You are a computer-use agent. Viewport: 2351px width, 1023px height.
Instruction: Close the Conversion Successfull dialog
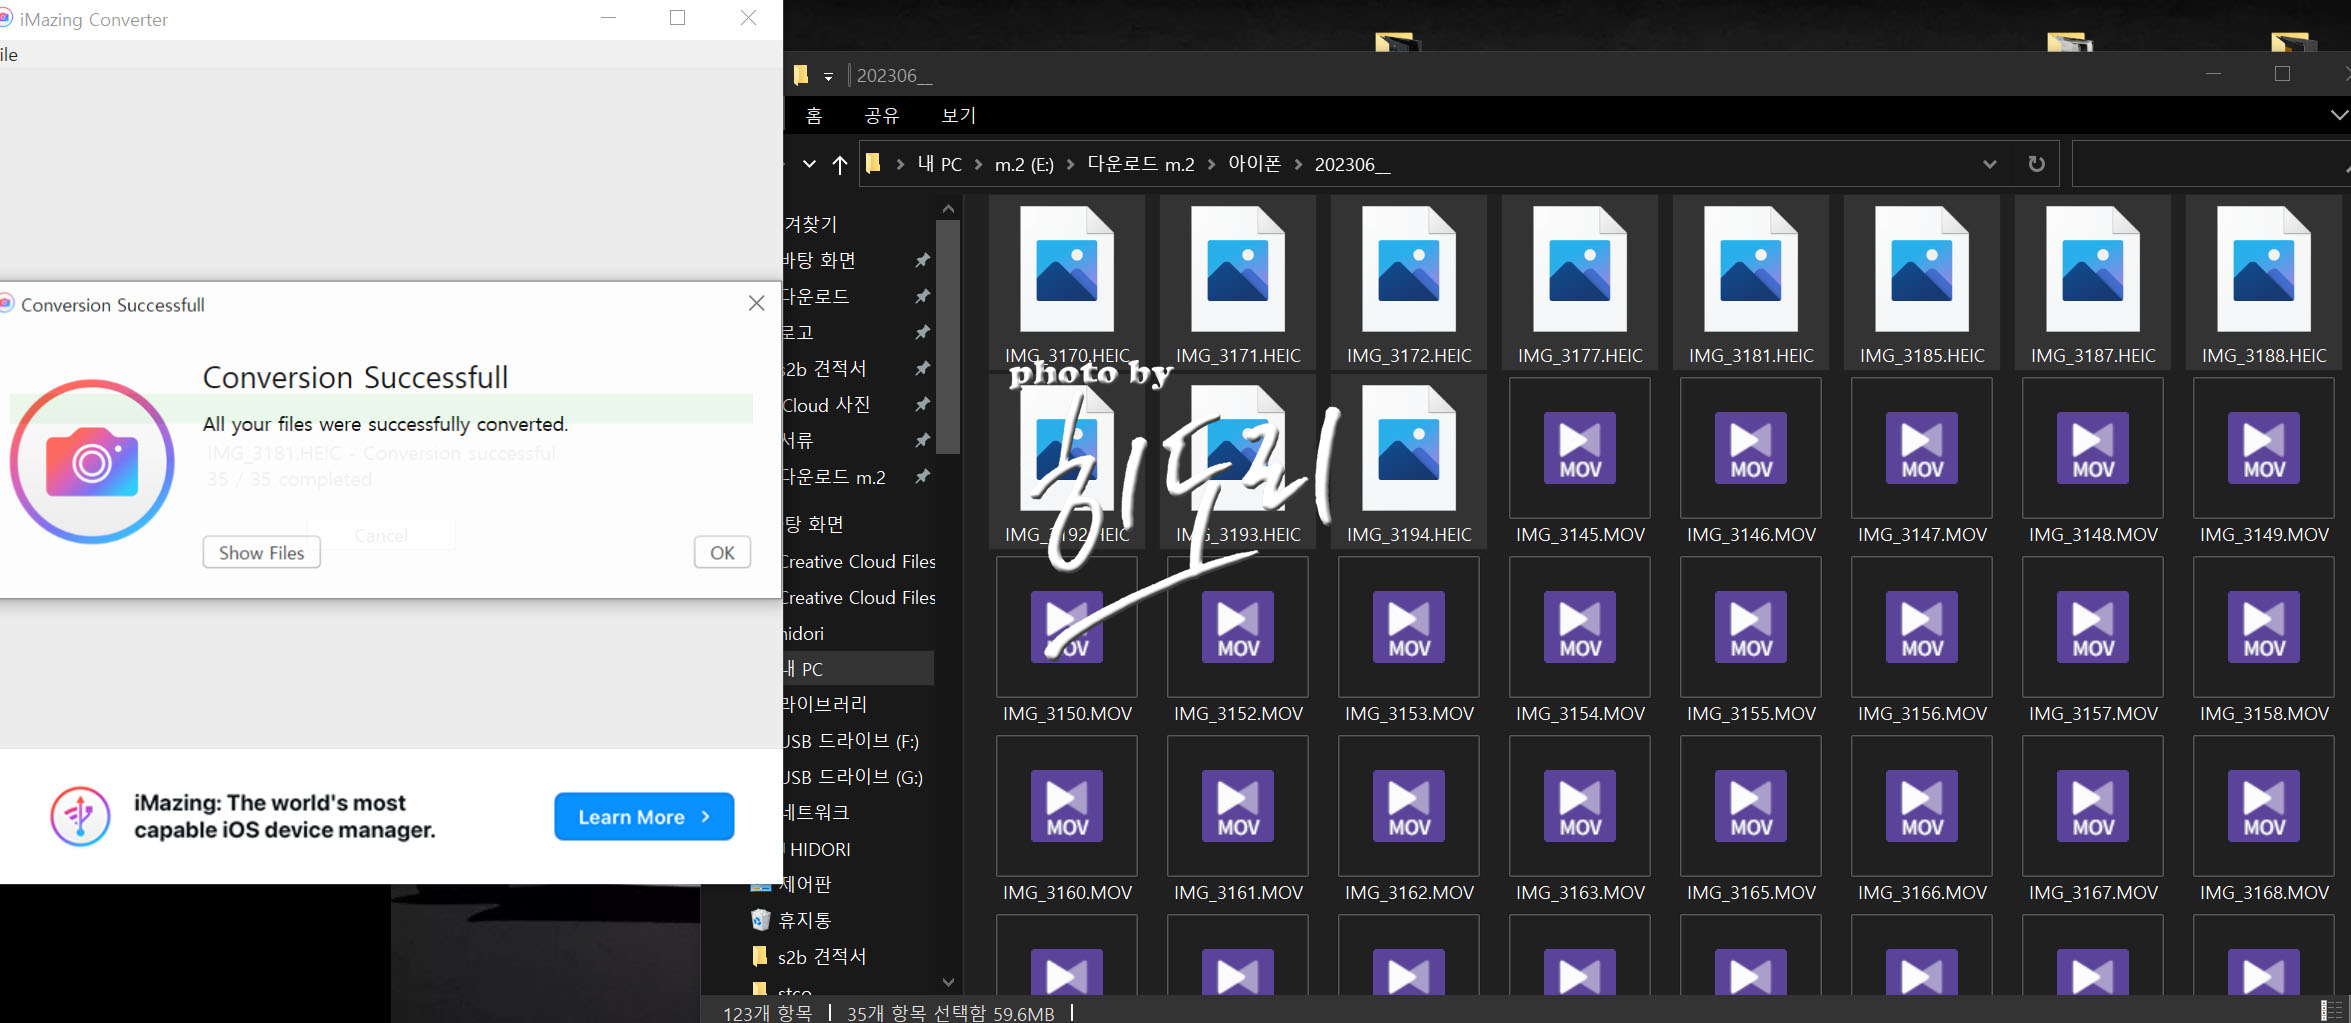757,303
